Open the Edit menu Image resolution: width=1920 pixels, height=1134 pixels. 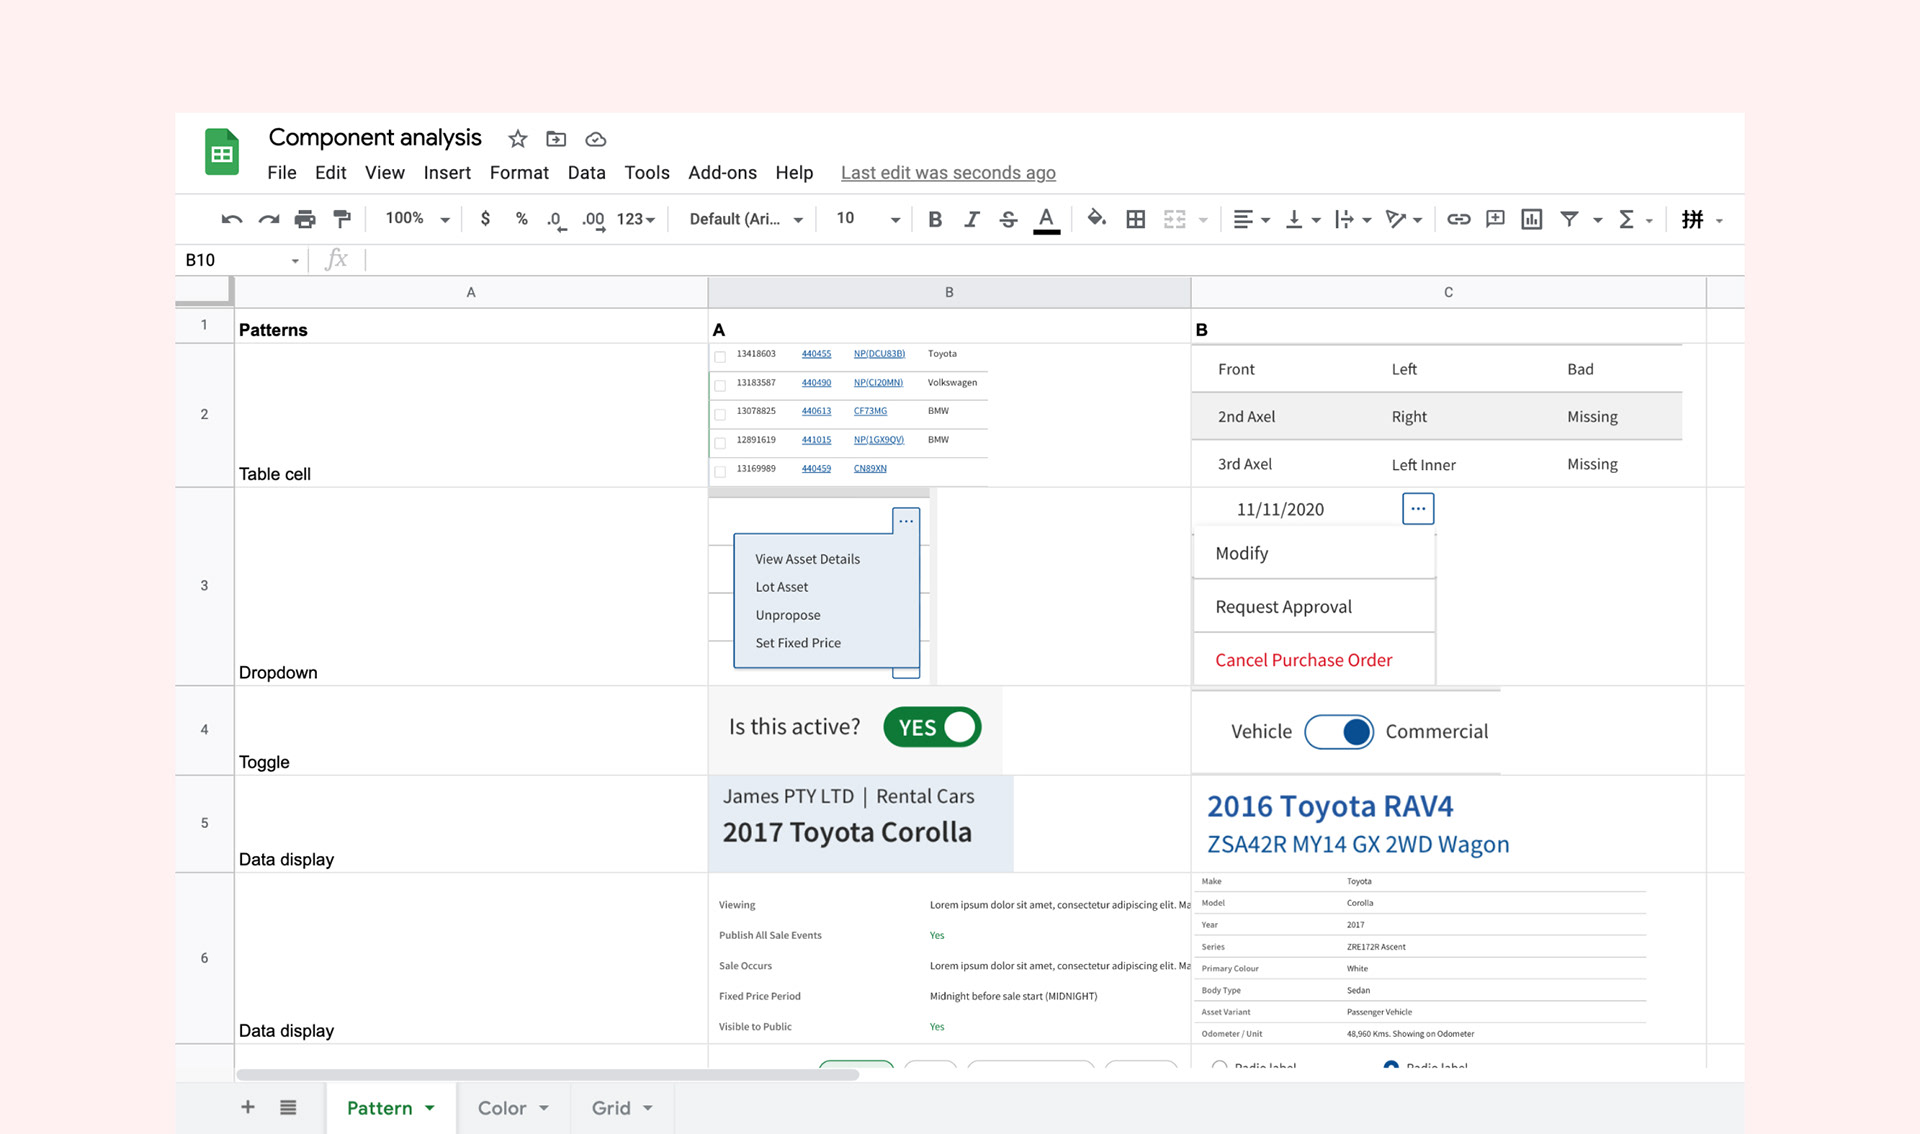(x=330, y=173)
